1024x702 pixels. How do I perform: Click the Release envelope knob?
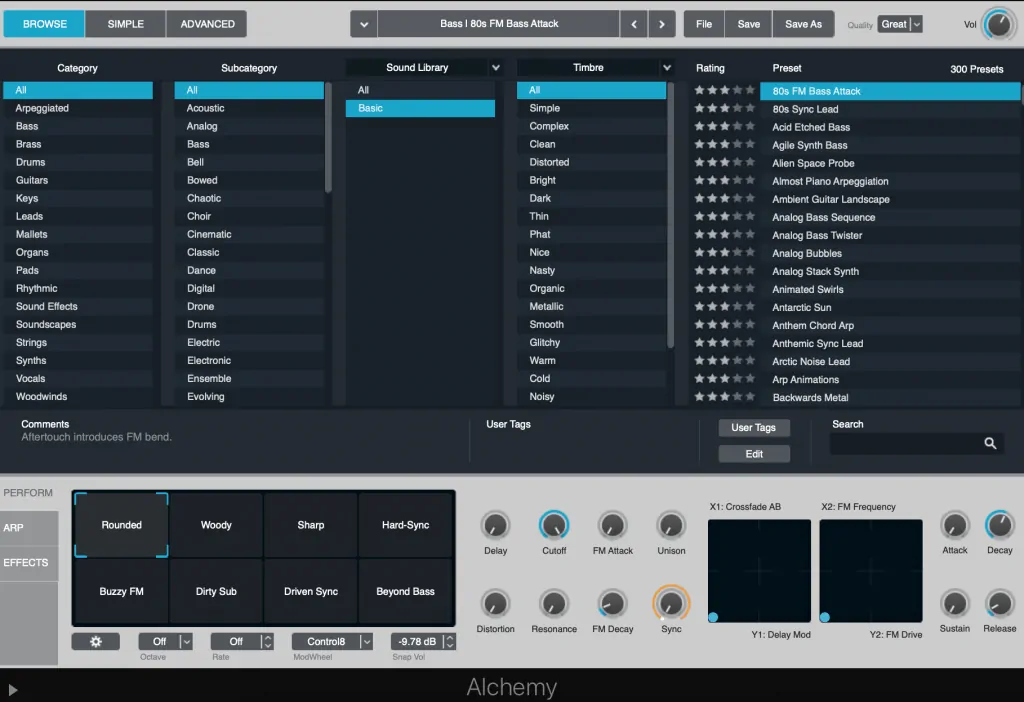click(1000, 604)
